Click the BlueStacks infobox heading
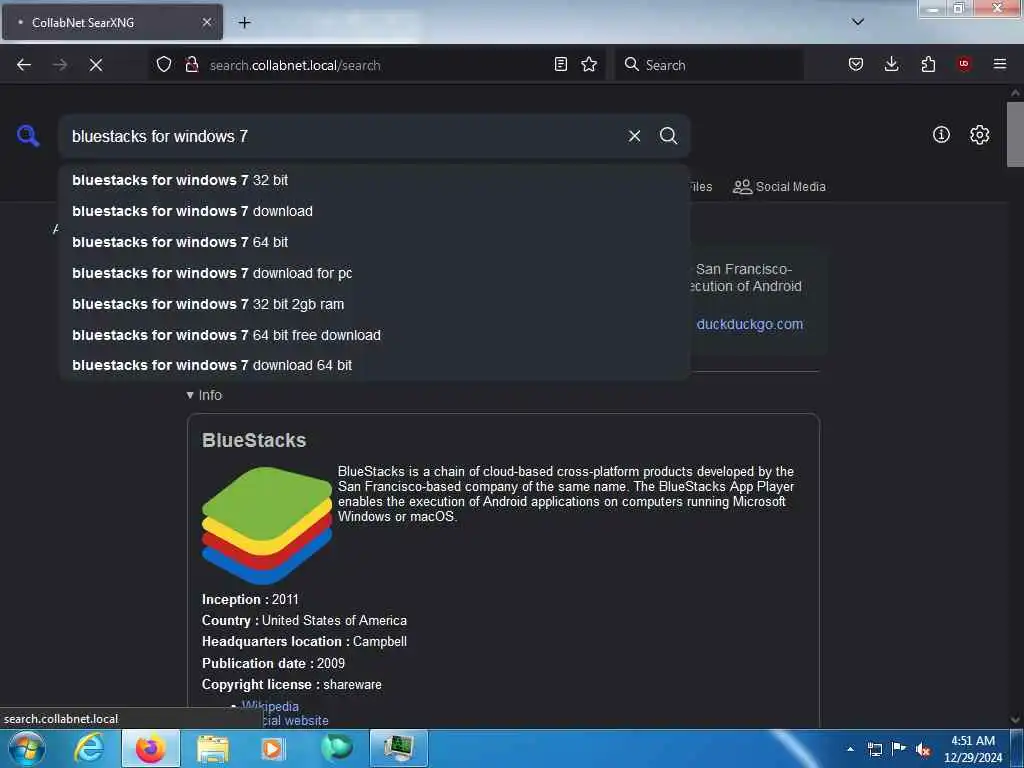The width and height of the screenshot is (1024, 768). [x=254, y=440]
